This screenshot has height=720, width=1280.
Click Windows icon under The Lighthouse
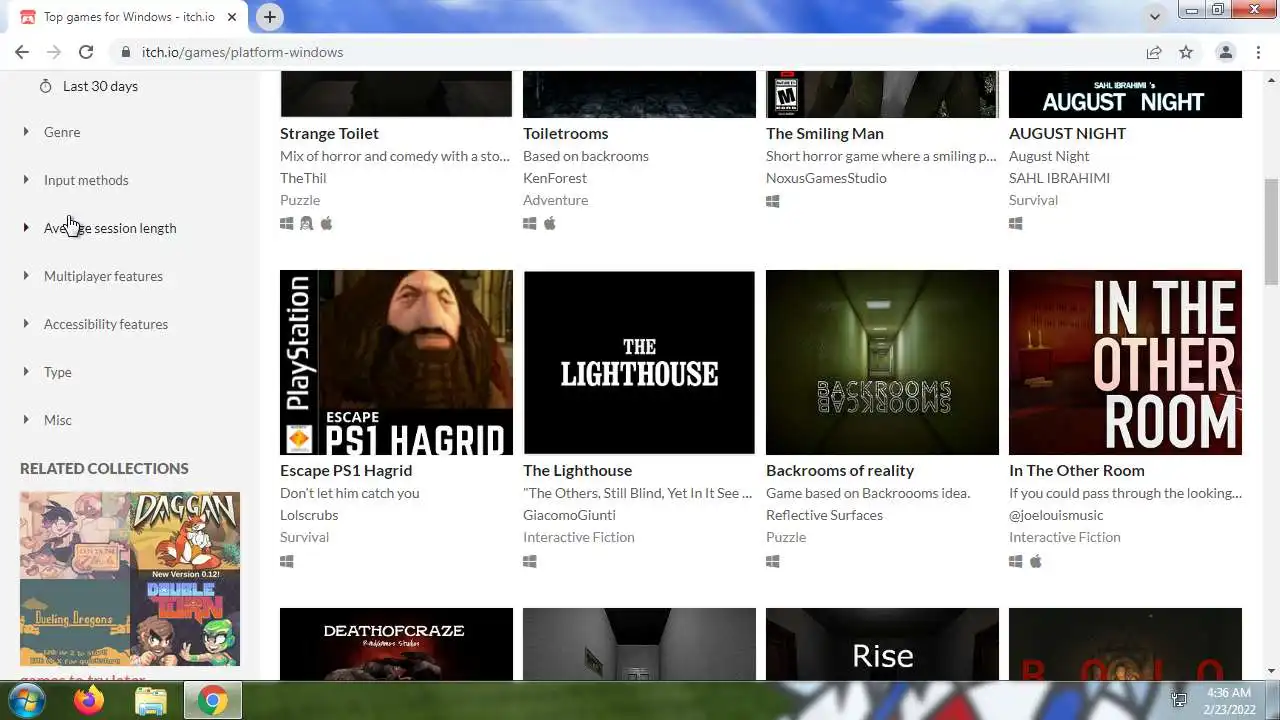(530, 562)
